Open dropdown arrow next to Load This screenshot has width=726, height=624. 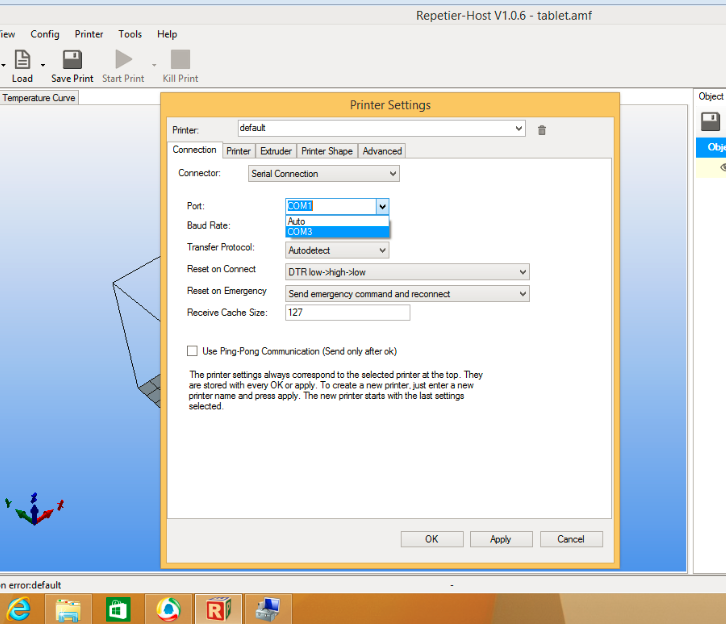pyautogui.click(x=43, y=65)
